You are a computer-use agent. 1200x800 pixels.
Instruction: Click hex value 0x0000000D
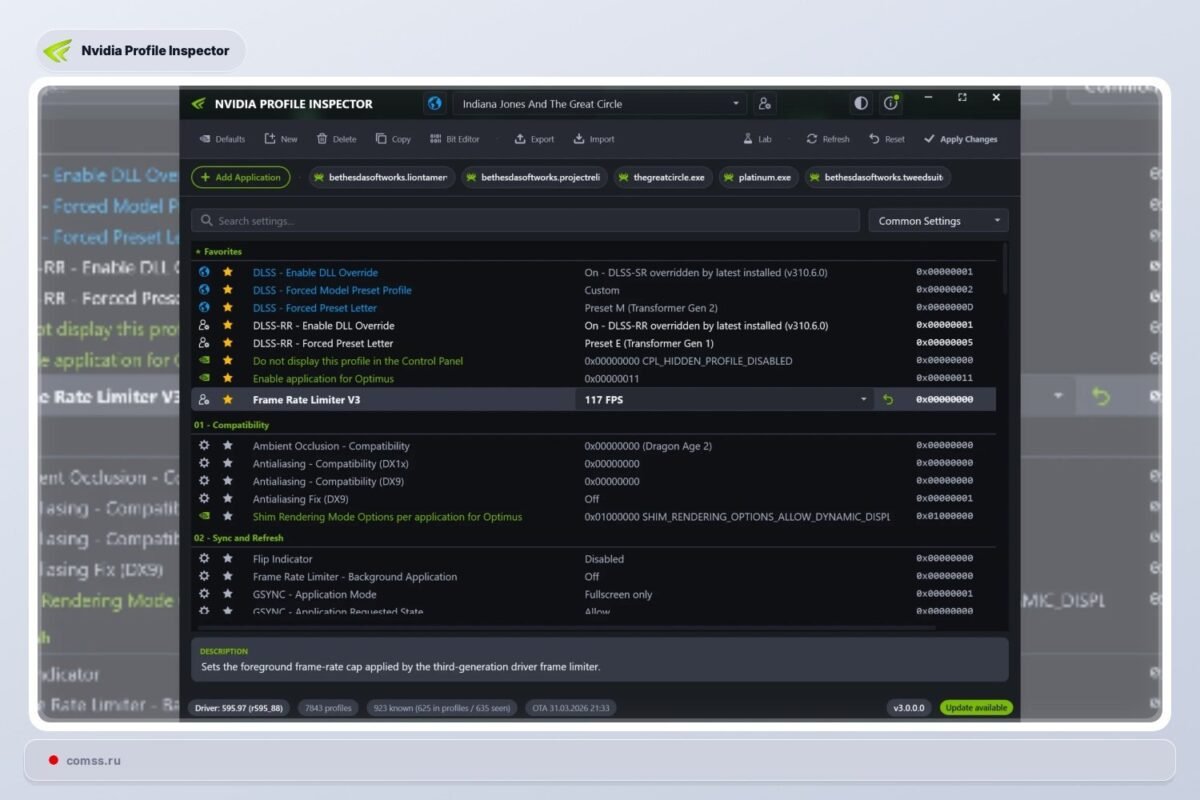coord(944,308)
